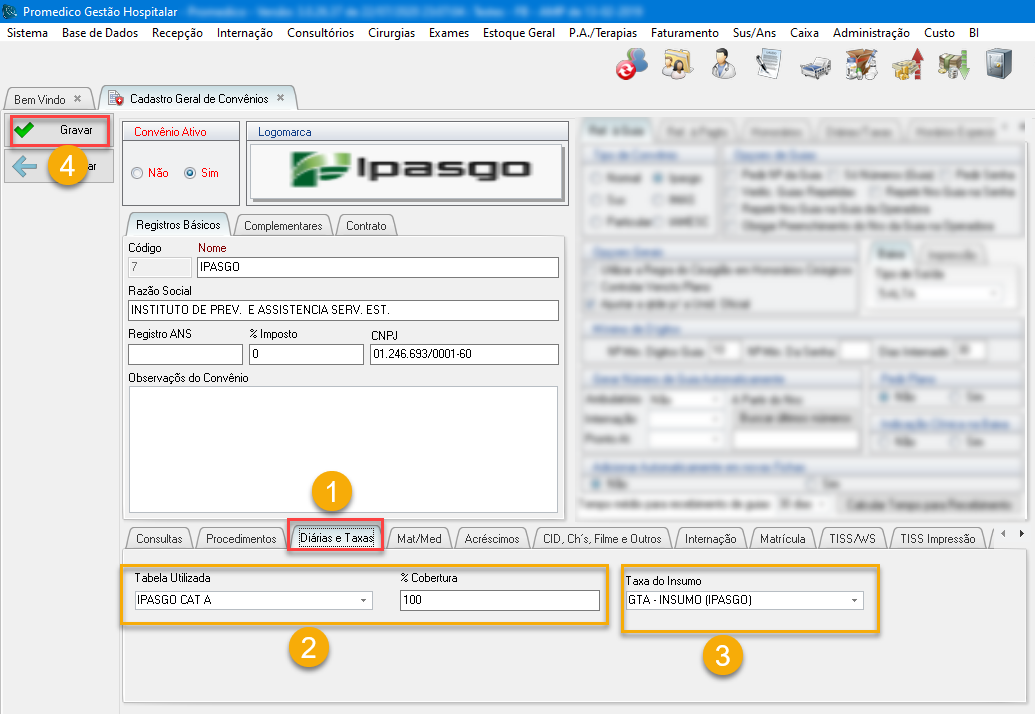Switch to the Complementares tab
Viewport: 1035px width, 714px height.
tap(283, 225)
